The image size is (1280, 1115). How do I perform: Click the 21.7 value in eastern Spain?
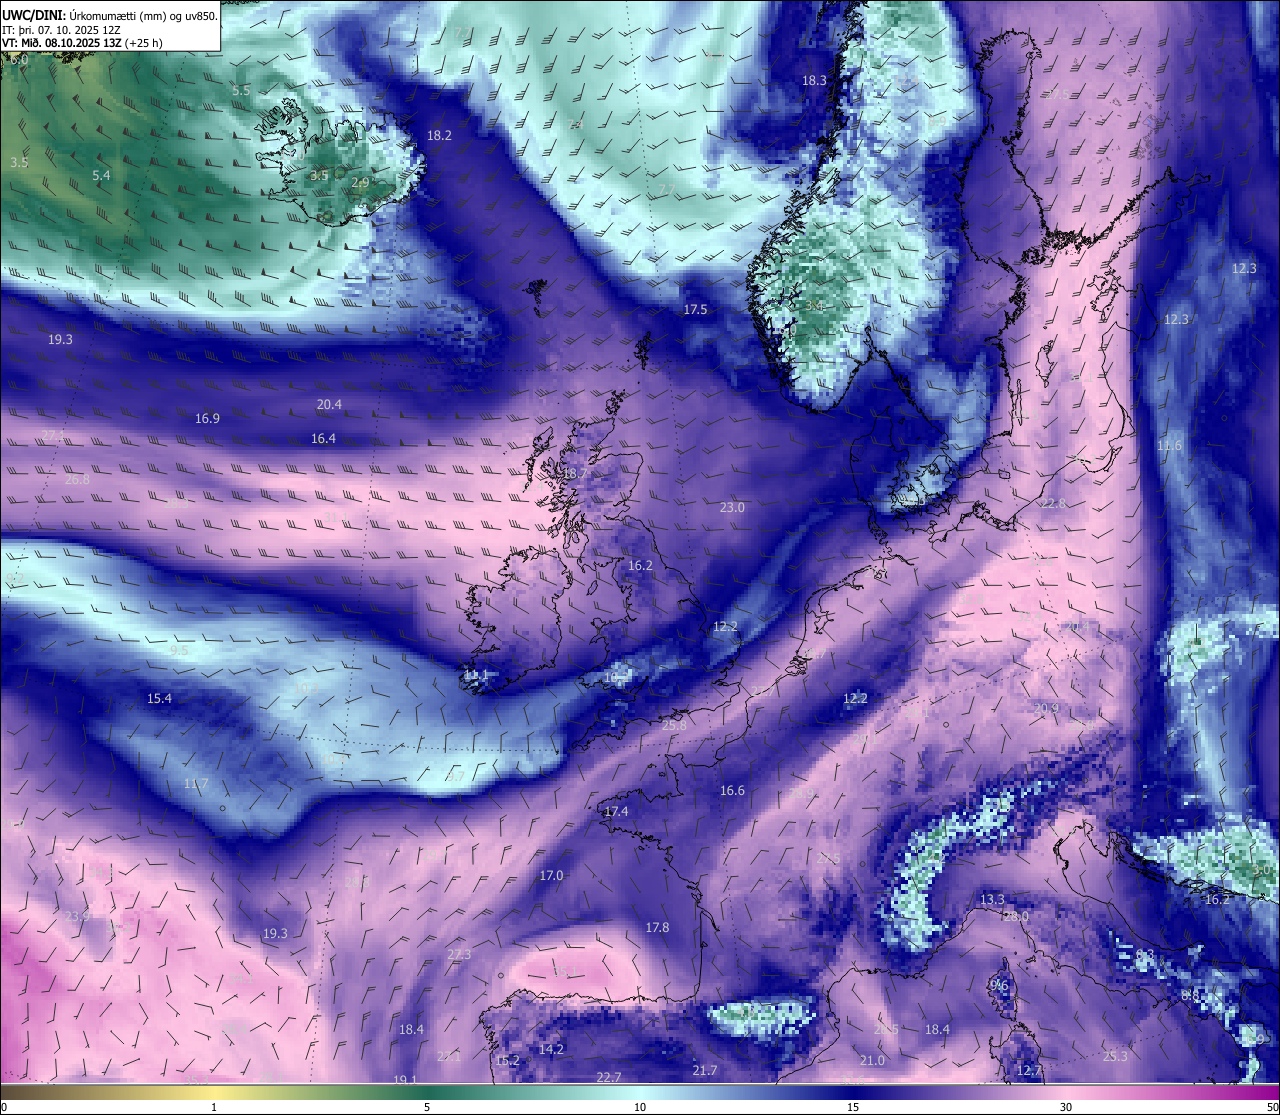[705, 1071]
